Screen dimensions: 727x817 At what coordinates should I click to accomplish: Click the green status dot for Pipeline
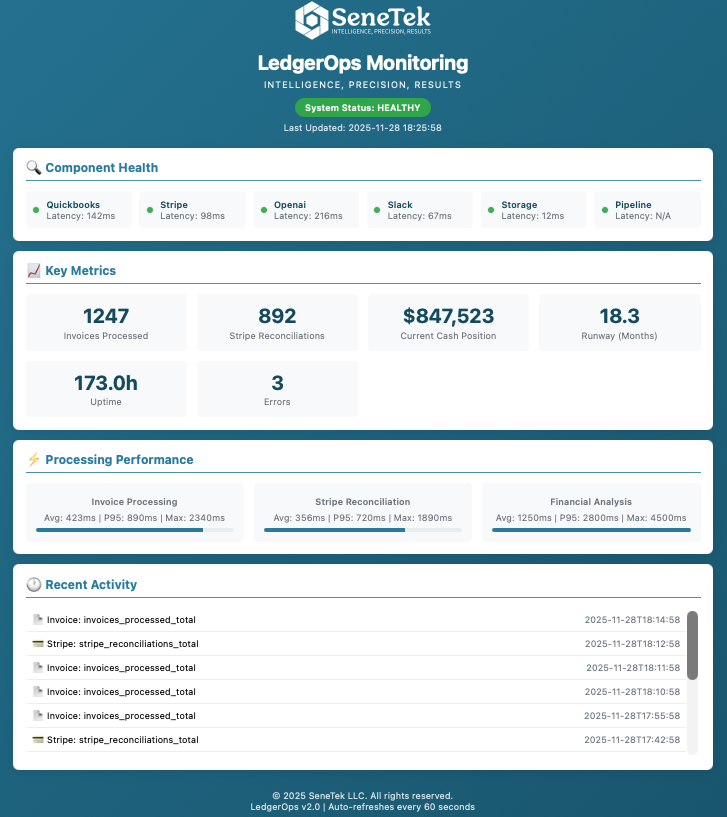coord(605,210)
